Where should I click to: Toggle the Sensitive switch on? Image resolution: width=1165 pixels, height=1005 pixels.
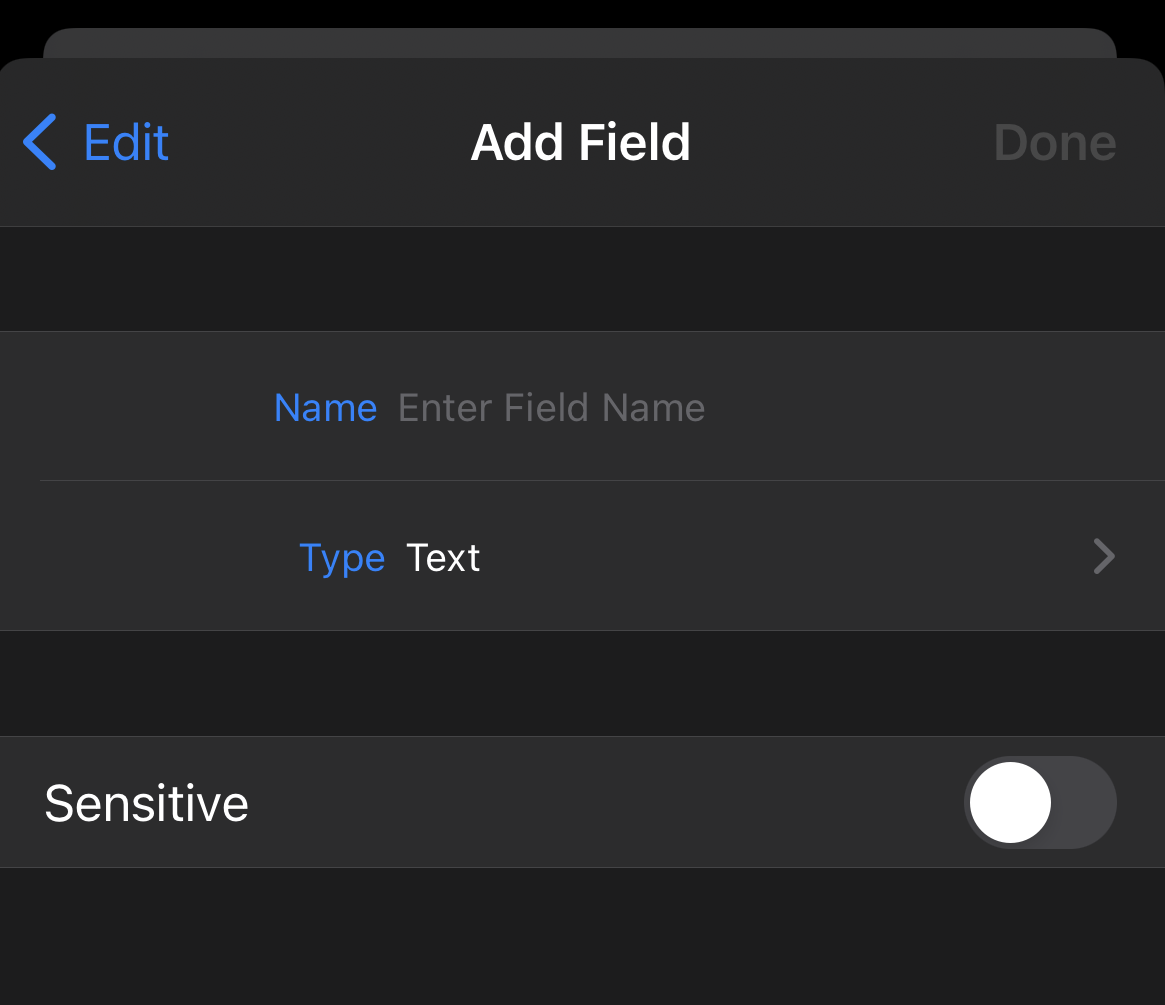(1040, 802)
